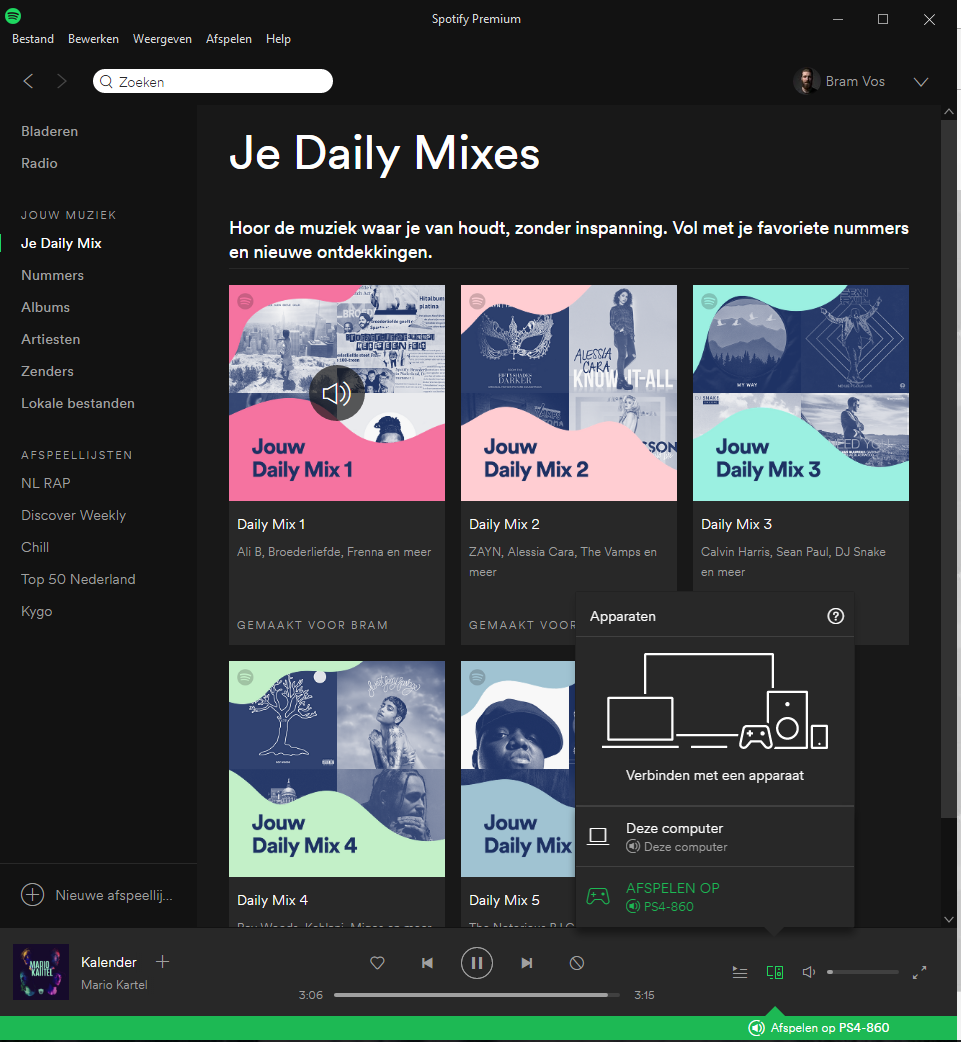Click the scrollbar down arrow

click(949, 920)
